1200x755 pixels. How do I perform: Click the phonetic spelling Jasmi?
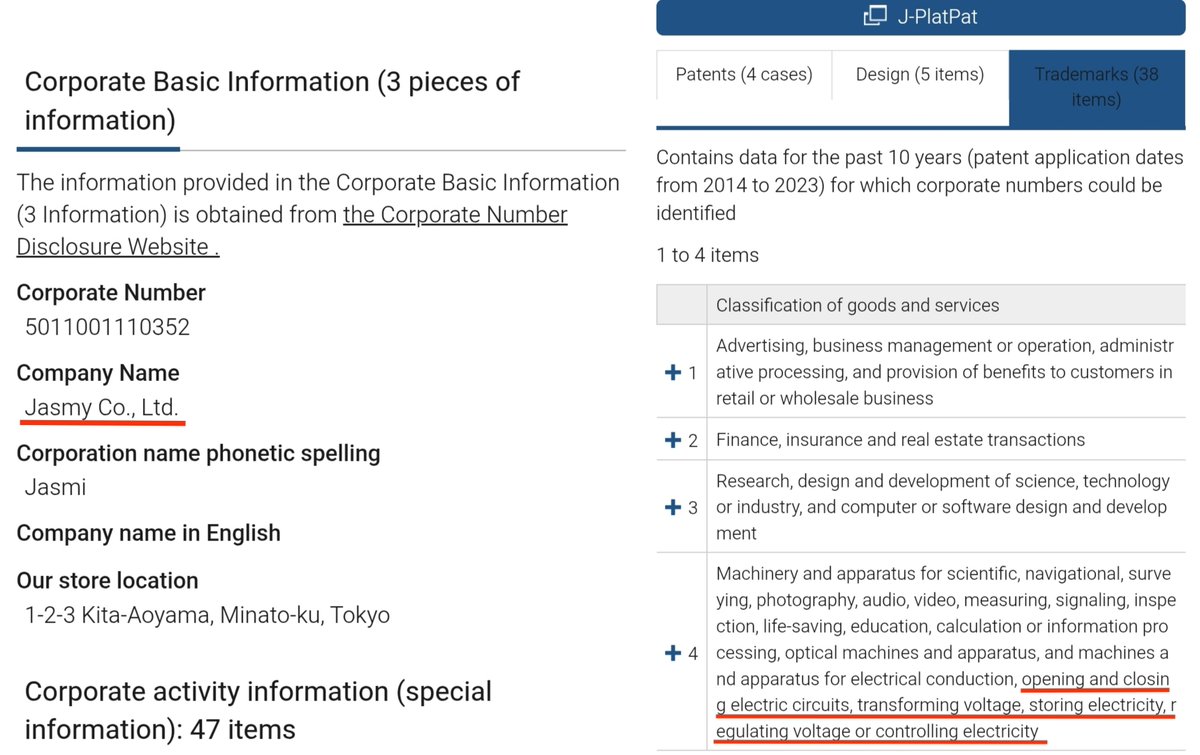click(x=55, y=487)
